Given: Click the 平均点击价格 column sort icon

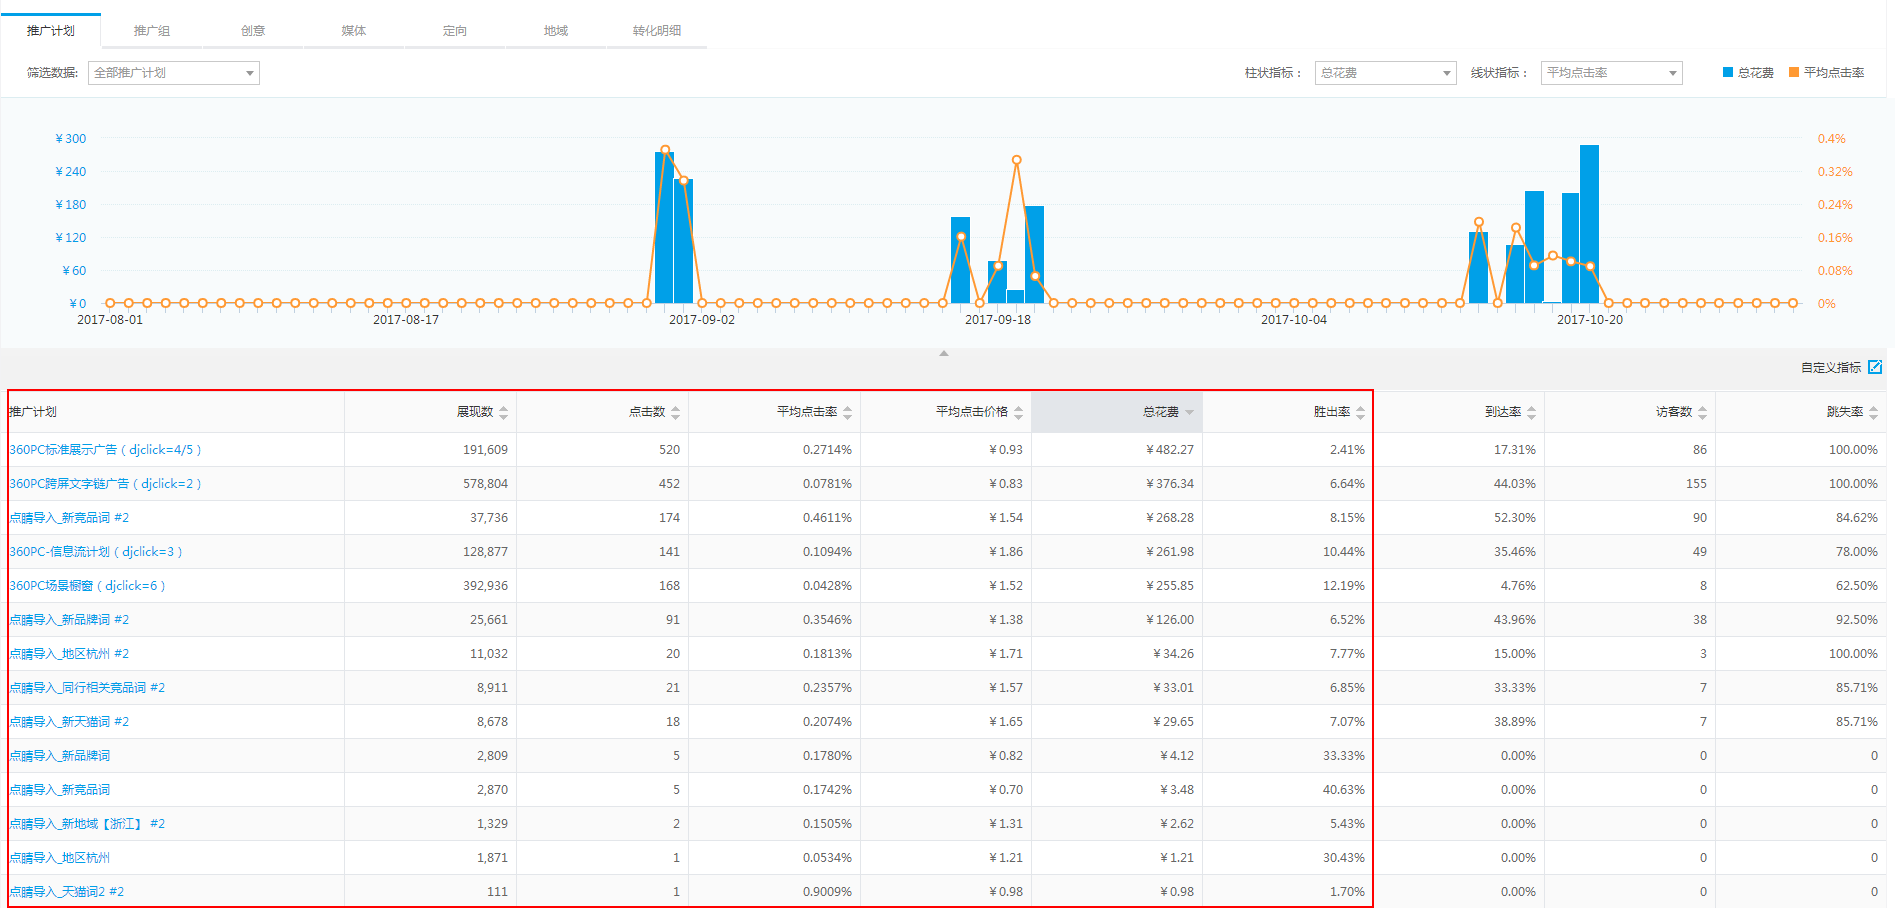Looking at the screenshot, I should point(1018,412).
